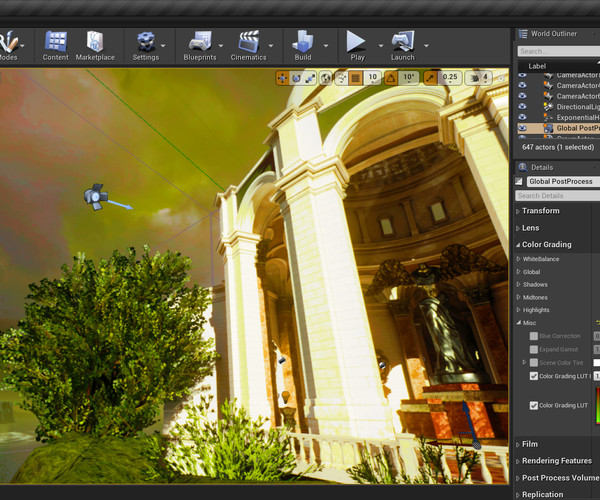
Task: Toggle scale snapping arrow icon
Action: coord(430,78)
